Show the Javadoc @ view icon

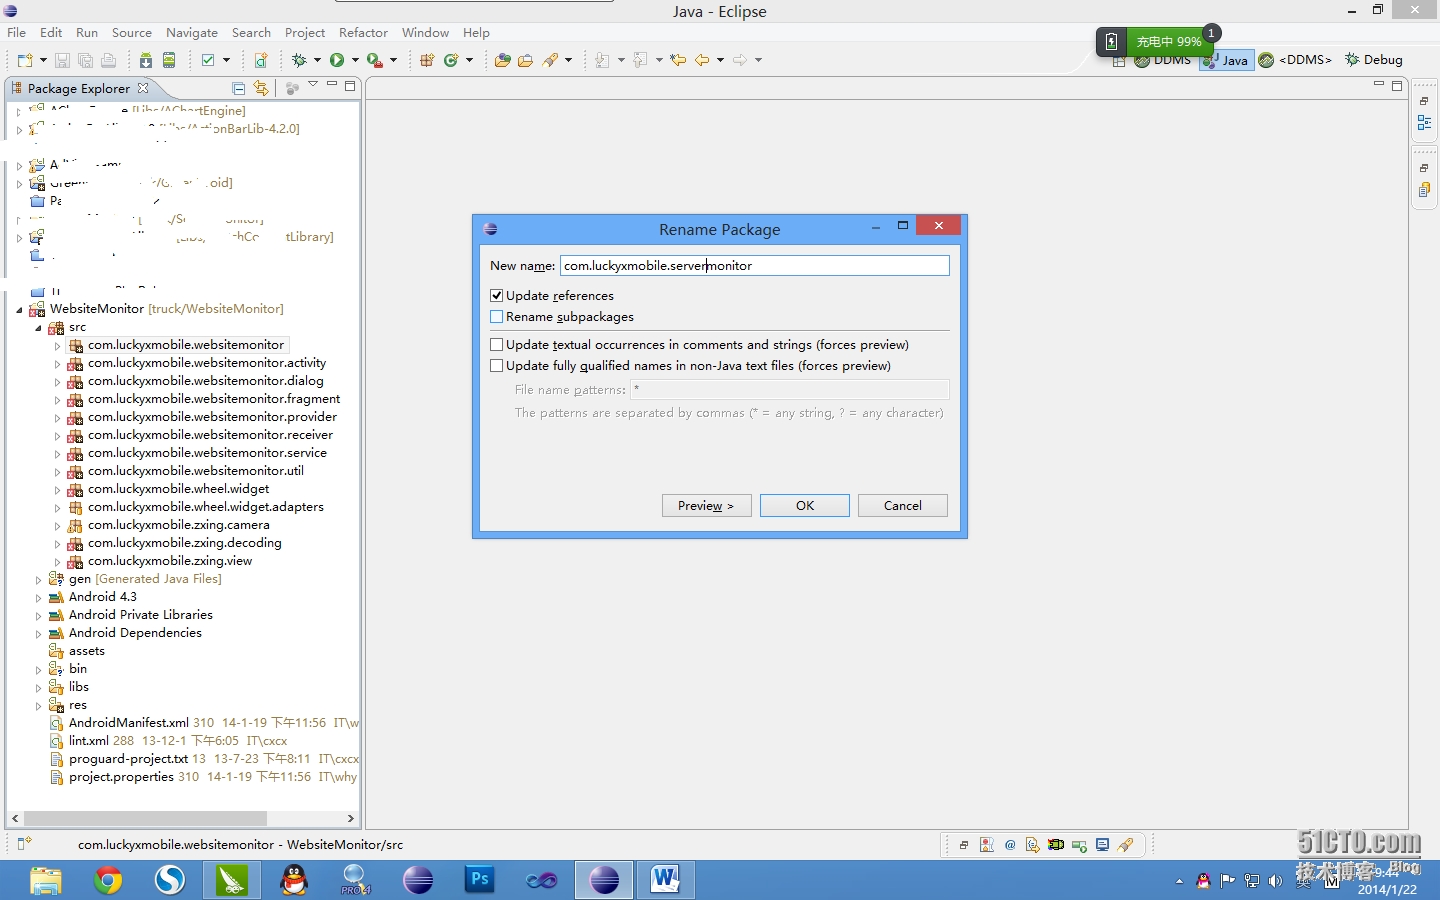tap(1010, 845)
